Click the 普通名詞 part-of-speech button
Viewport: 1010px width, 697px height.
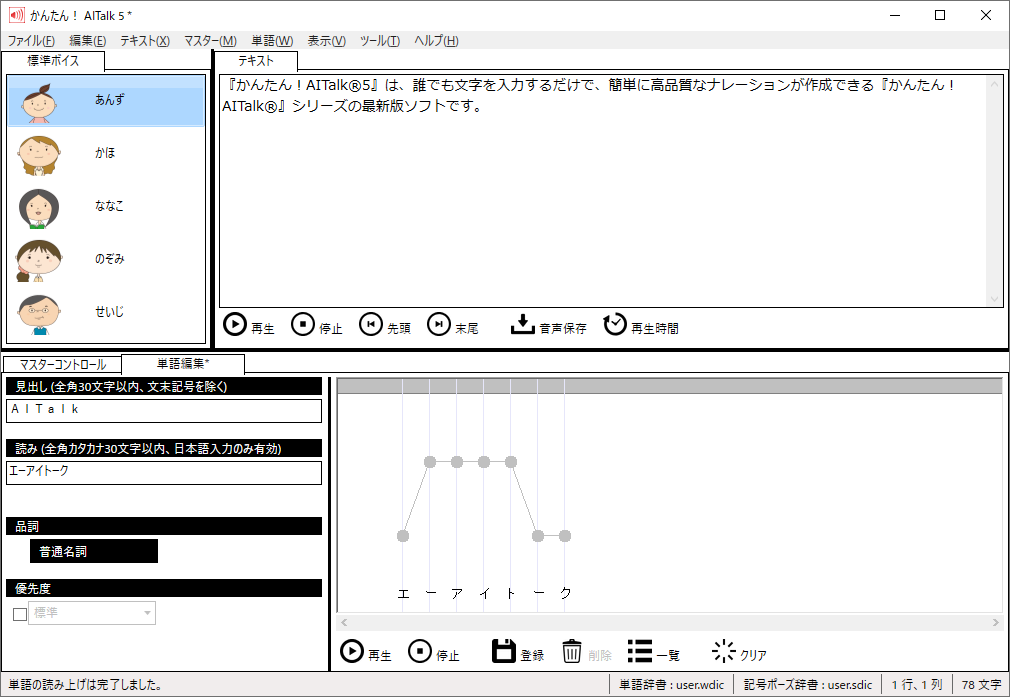click(x=93, y=550)
